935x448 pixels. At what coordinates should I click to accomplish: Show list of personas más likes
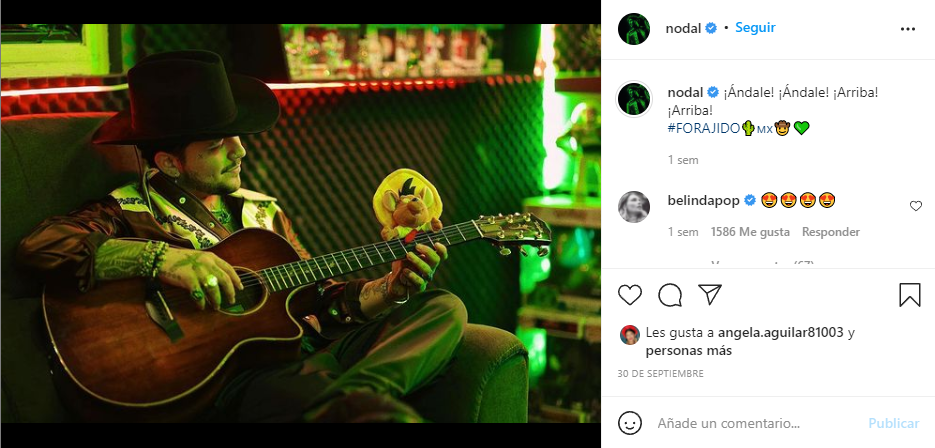click(689, 351)
